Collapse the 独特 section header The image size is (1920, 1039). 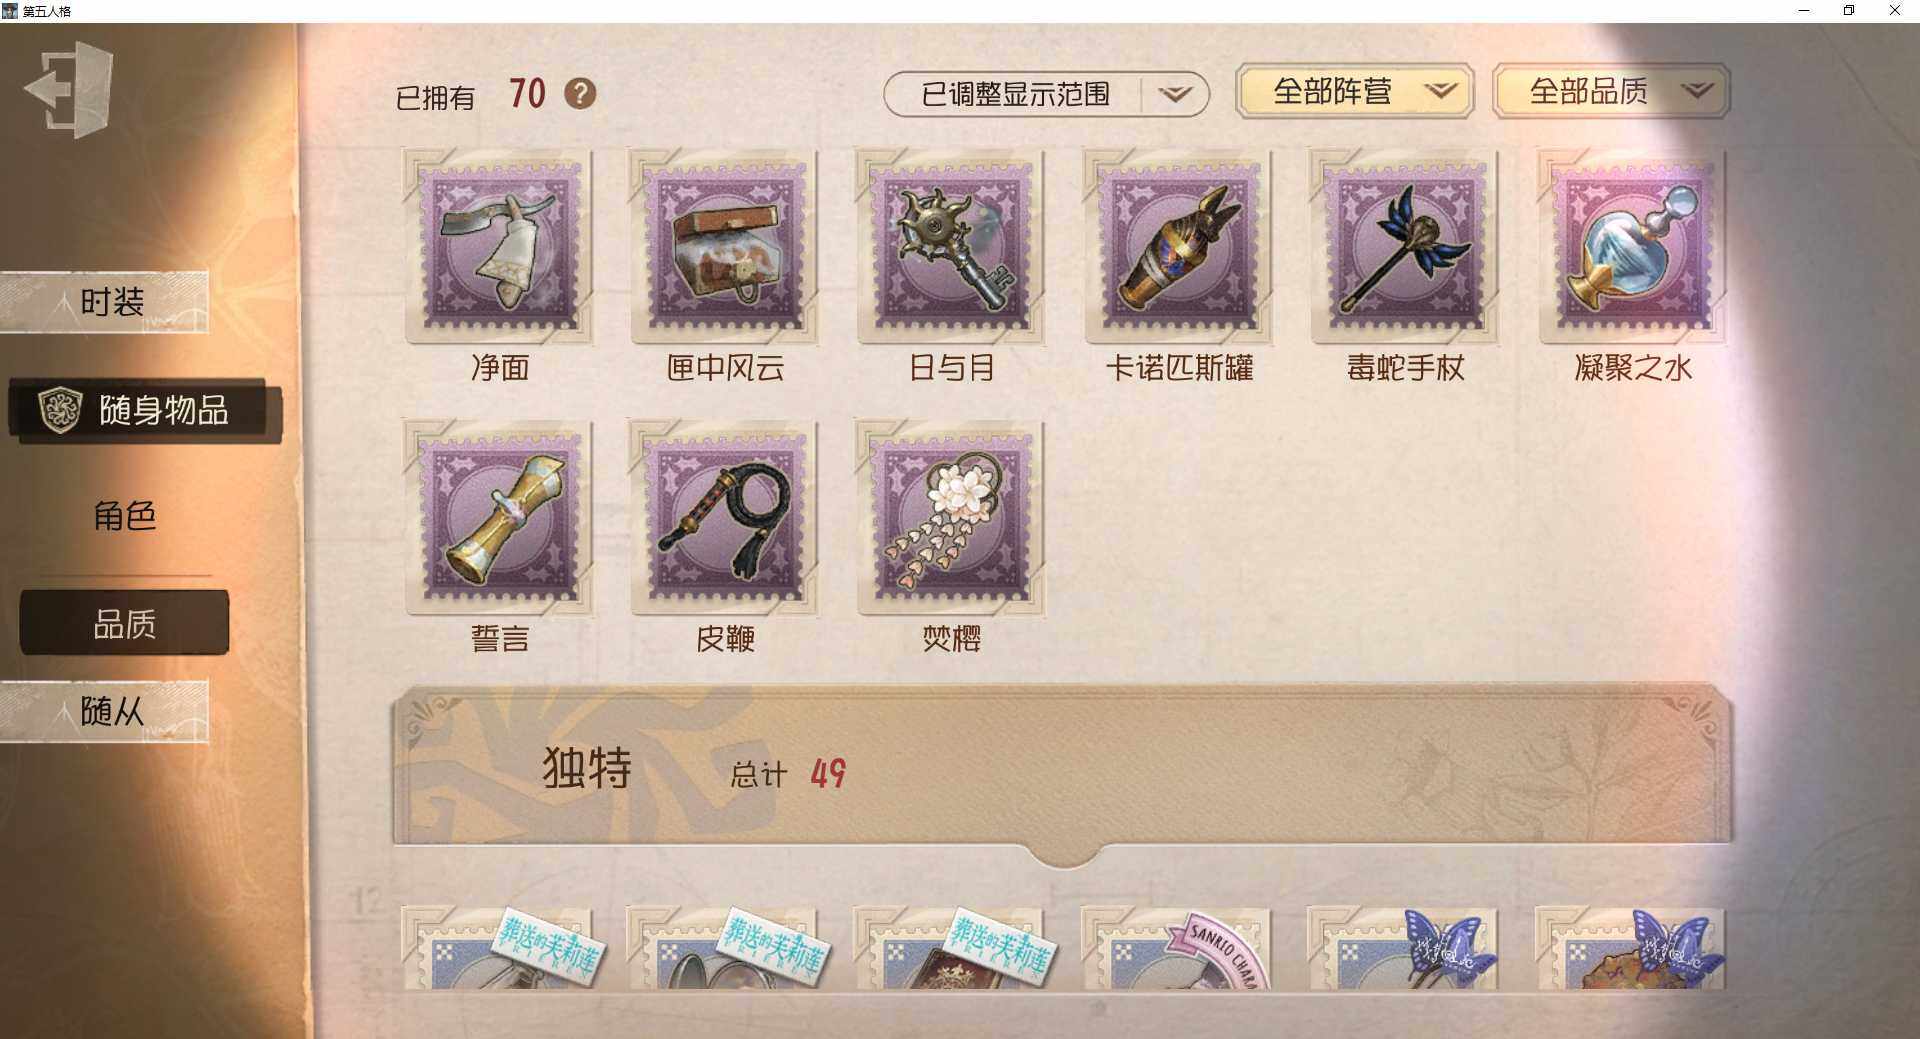1062,768
